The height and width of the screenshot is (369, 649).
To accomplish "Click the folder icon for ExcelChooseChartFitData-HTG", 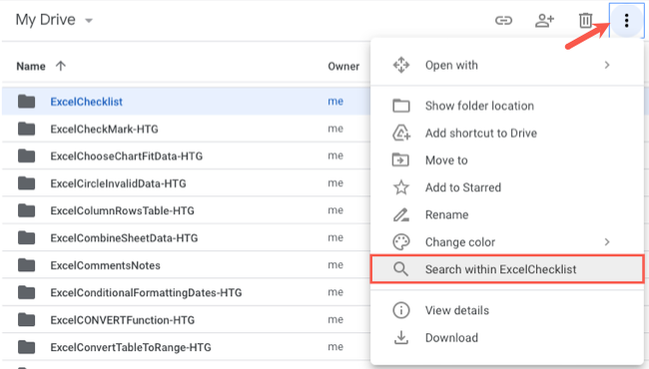I will coord(26,156).
